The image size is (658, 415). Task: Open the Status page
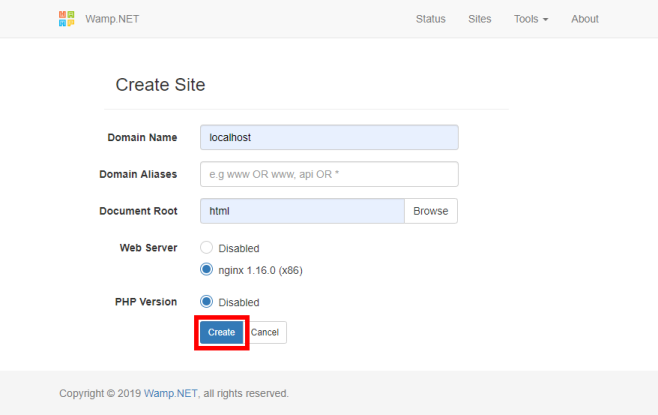430,19
